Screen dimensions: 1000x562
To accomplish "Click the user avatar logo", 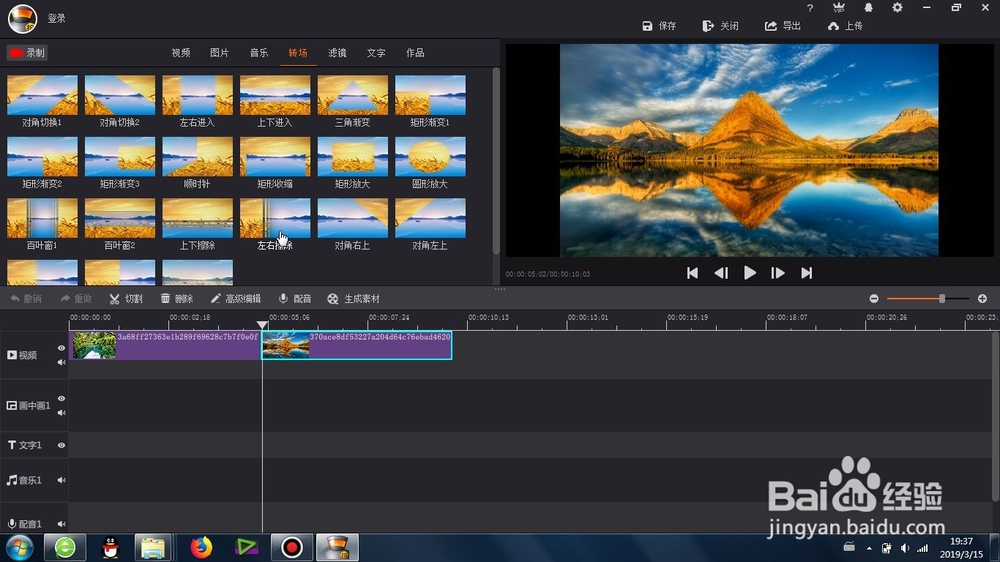I will pyautogui.click(x=22, y=18).
